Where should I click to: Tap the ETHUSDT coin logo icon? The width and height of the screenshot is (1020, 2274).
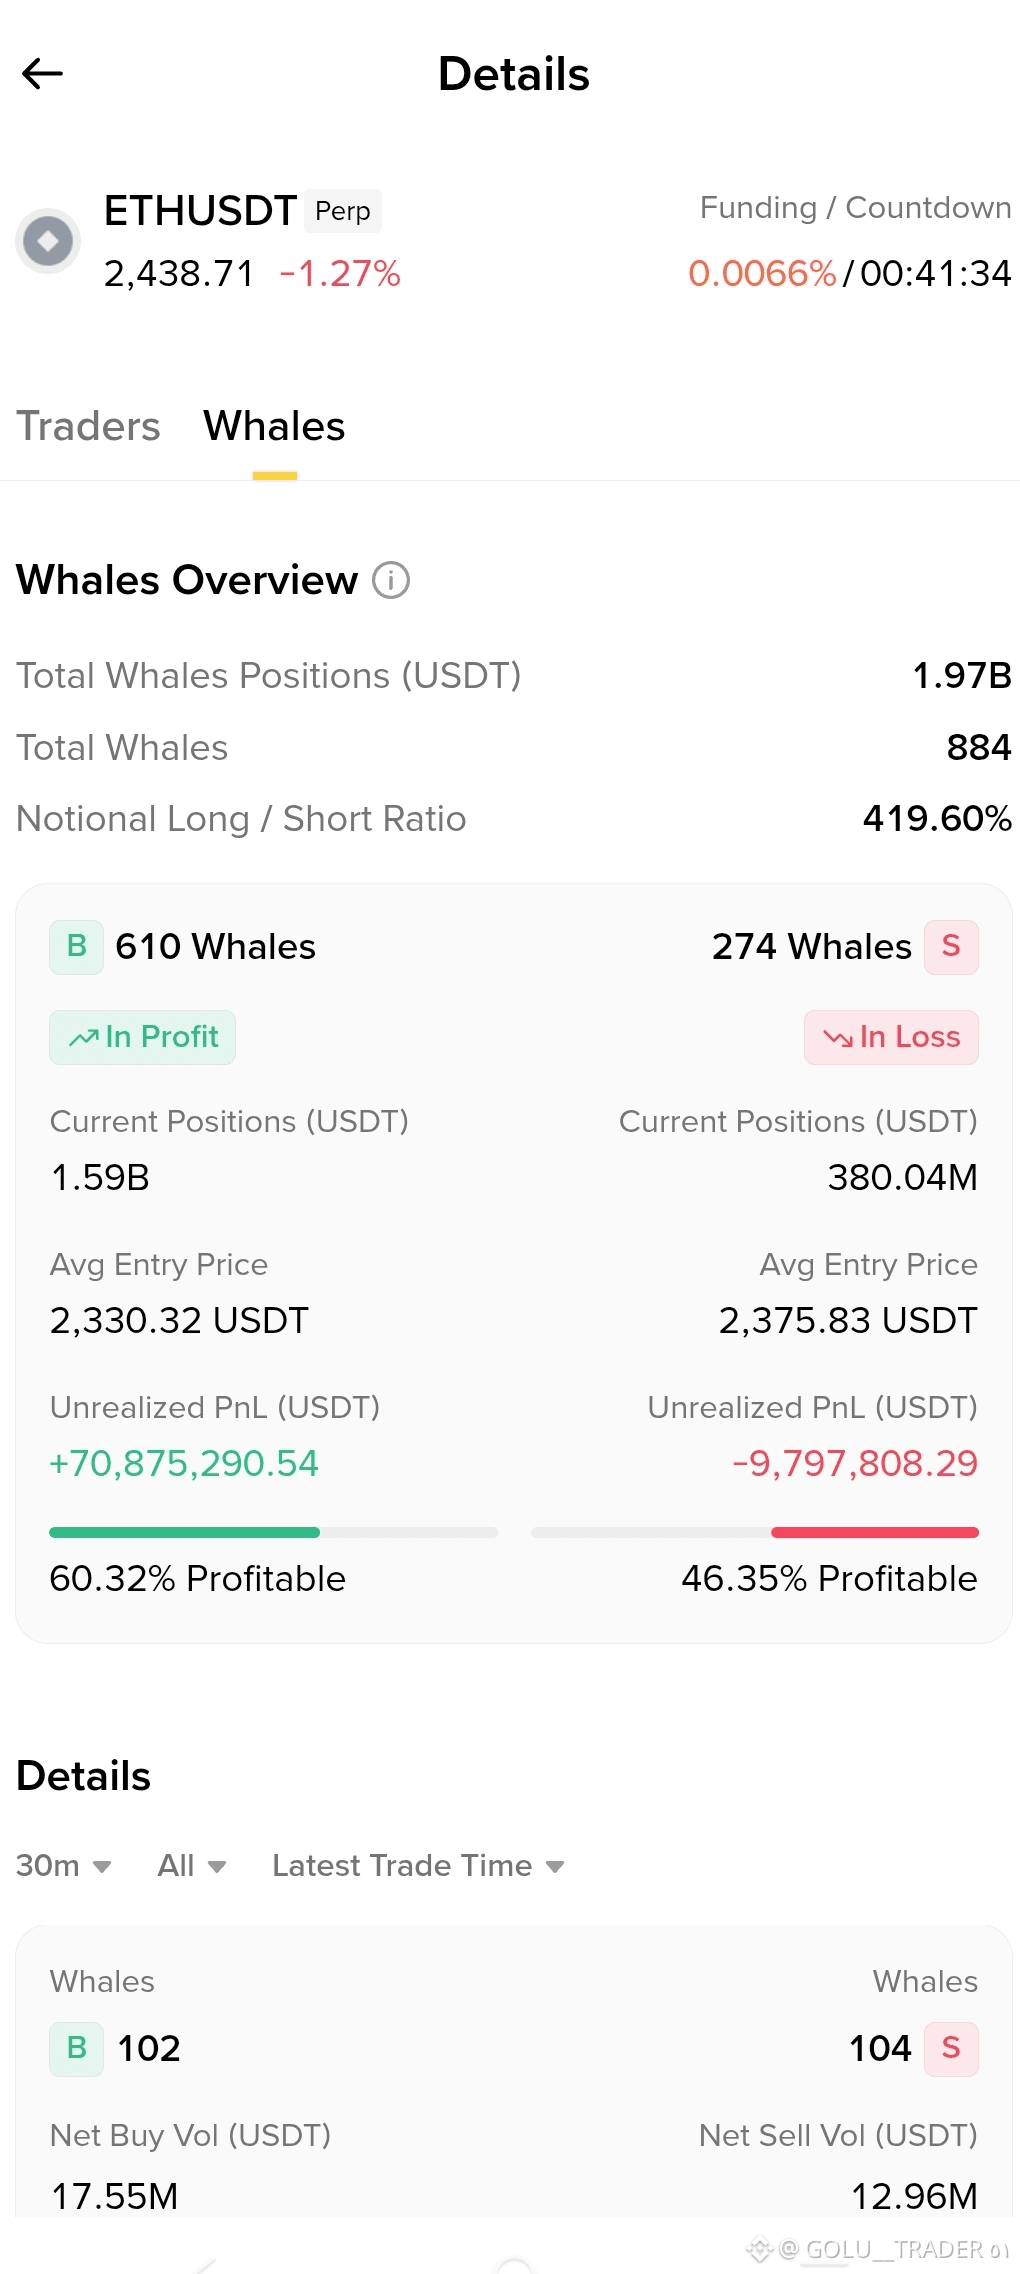[48, 241]
